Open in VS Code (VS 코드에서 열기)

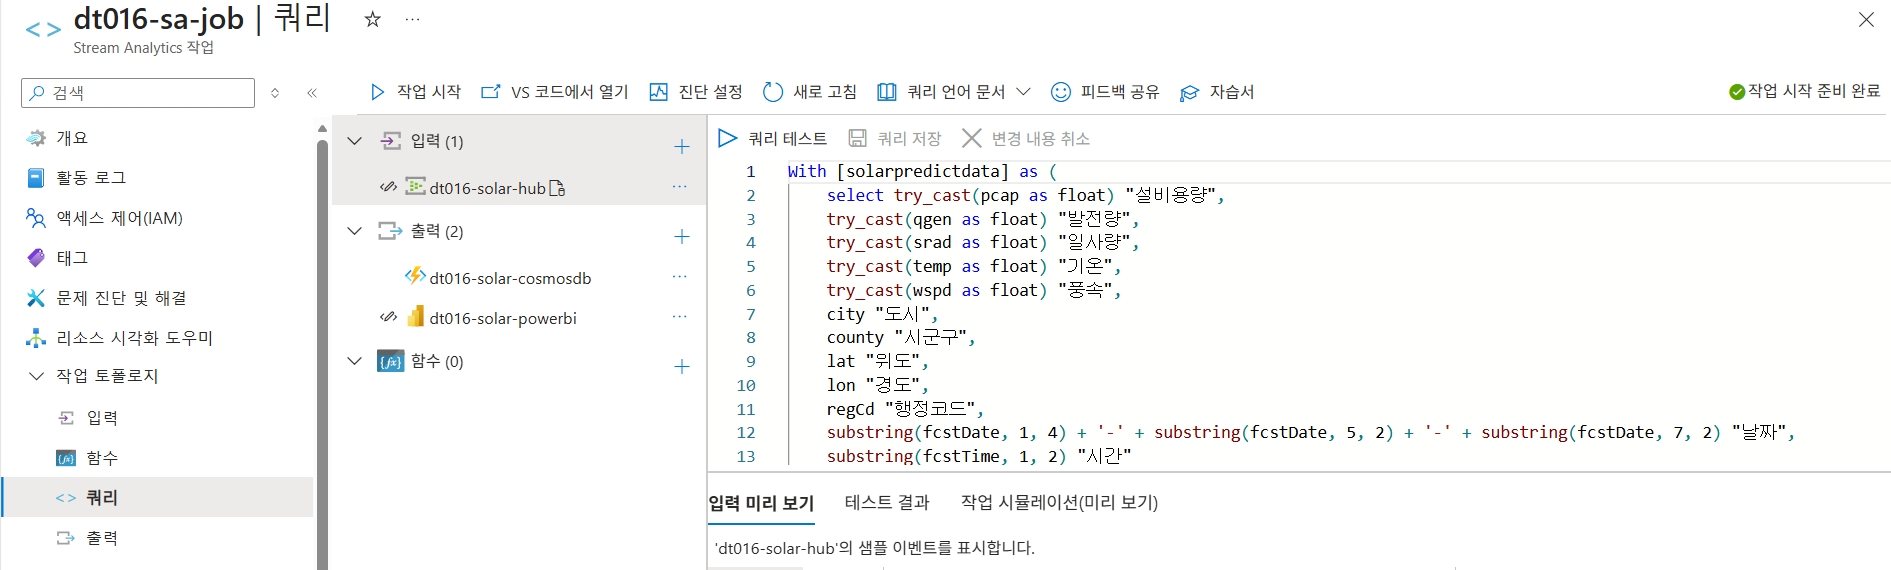[x=554, y=92]
